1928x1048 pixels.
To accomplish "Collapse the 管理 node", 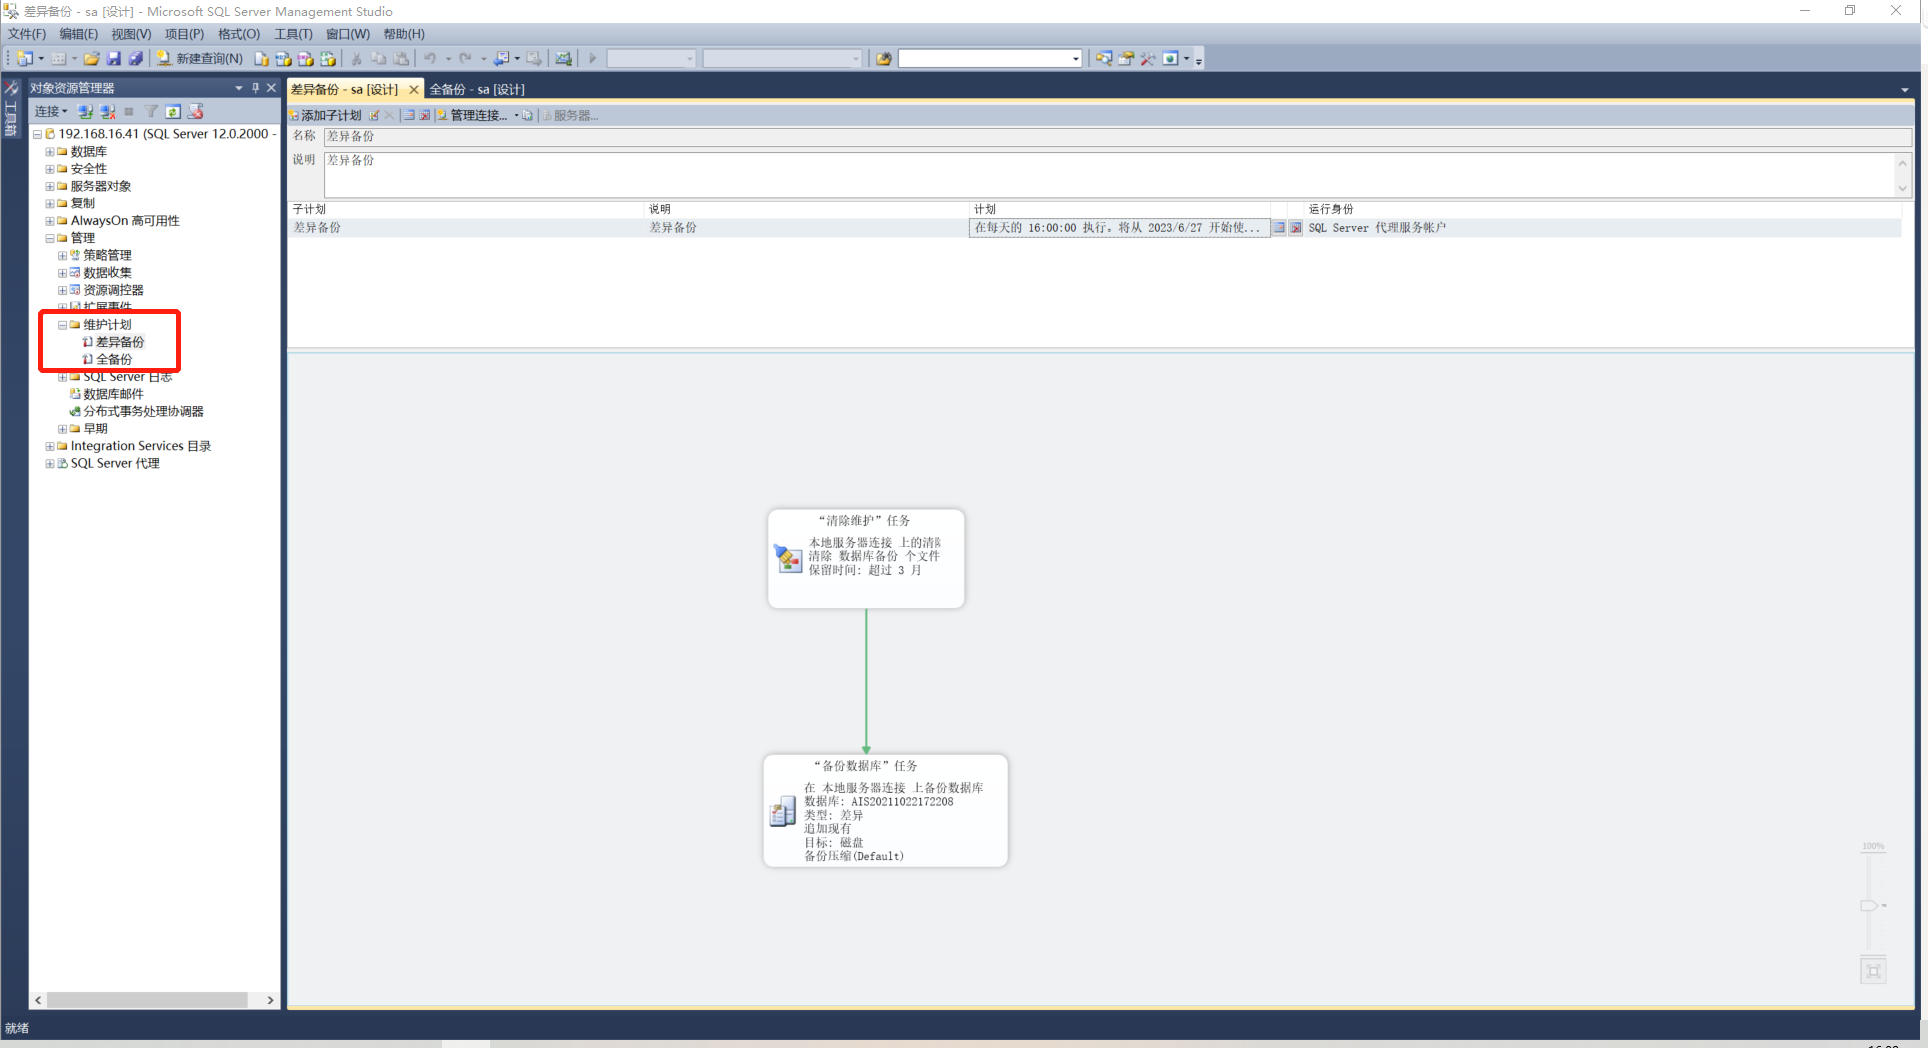I will pyautogui.click(x=50, y=238).
